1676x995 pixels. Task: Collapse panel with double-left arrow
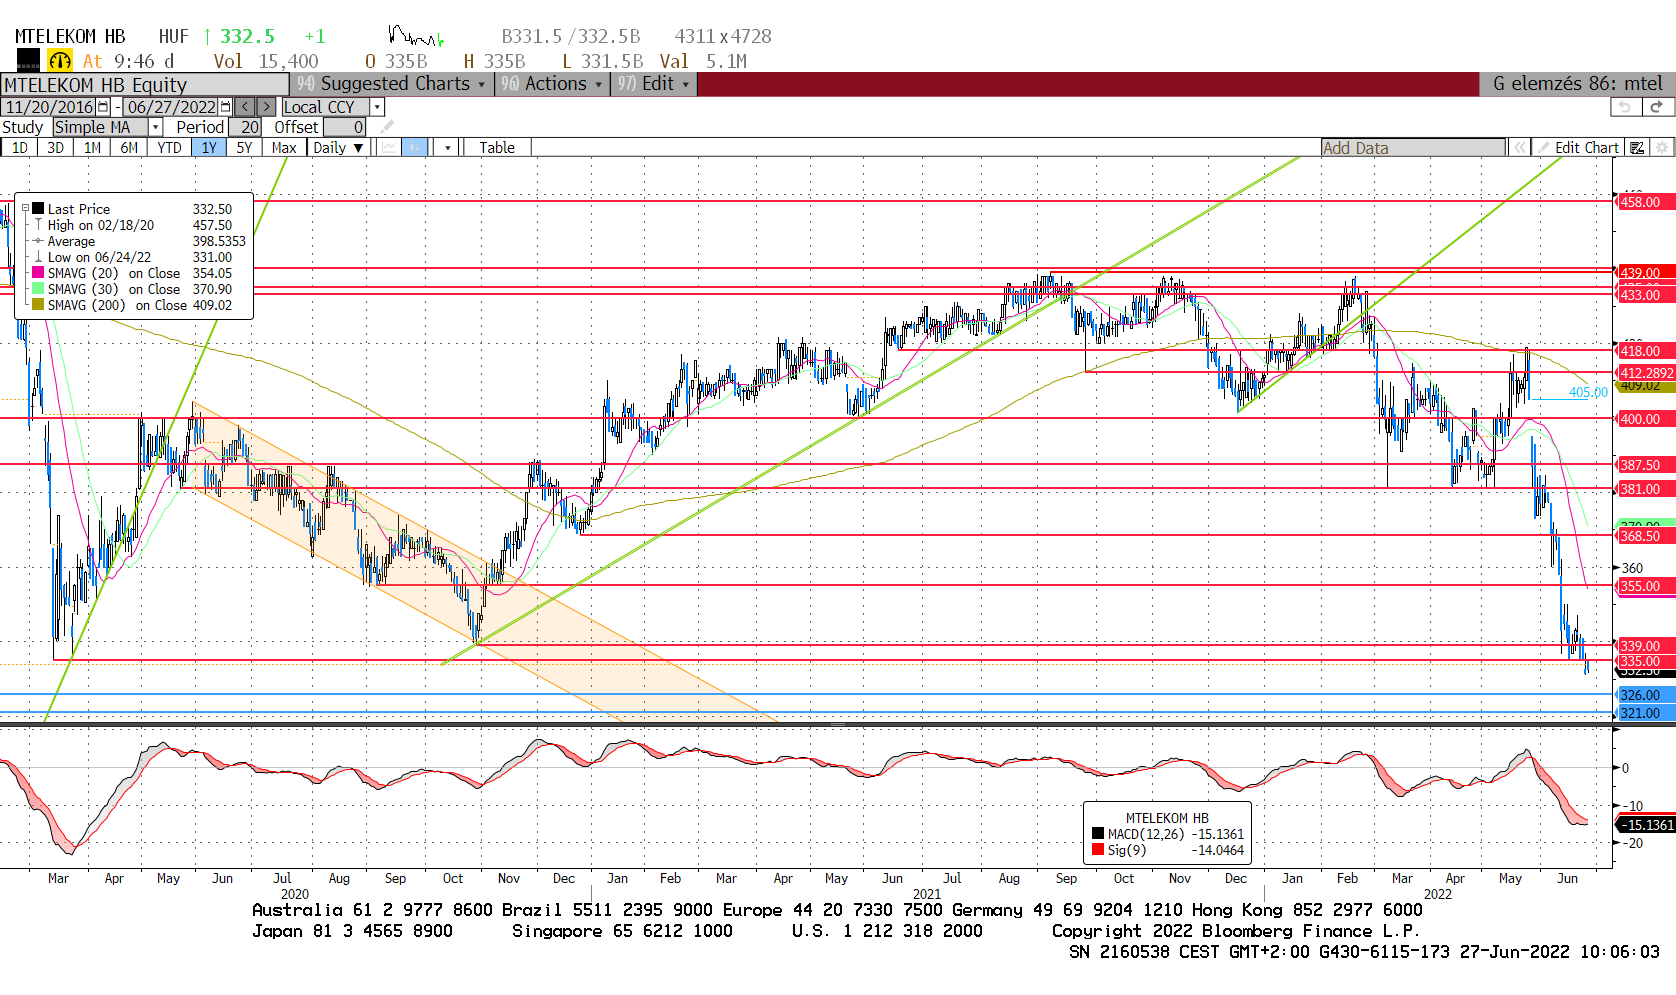coord(1519,148)
